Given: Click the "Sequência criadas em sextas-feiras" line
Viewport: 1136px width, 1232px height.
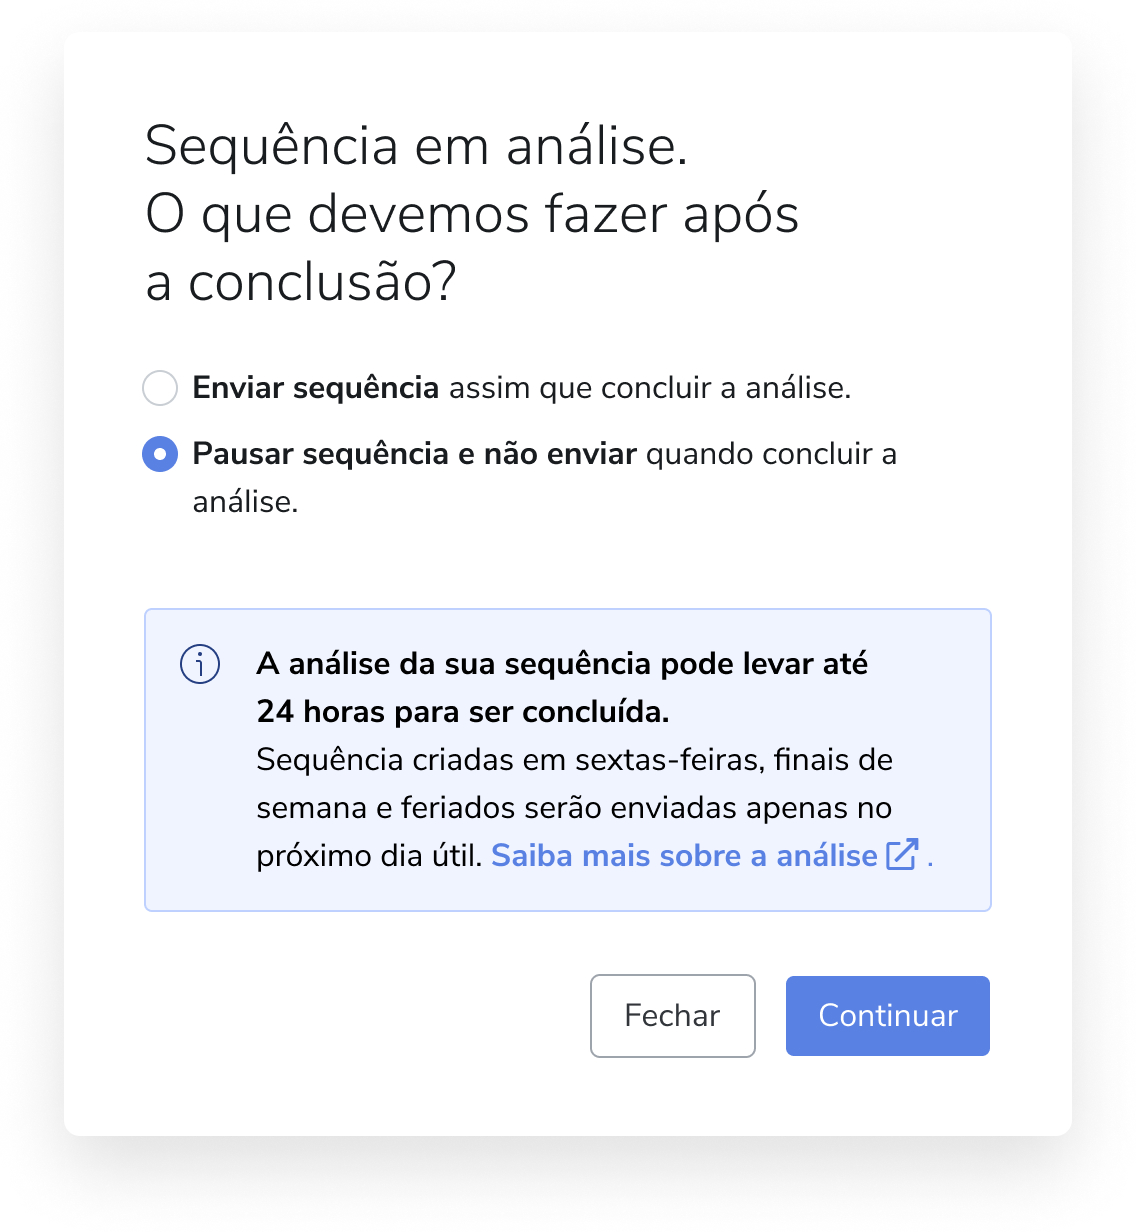Looking at the screenshot, I should (x=574, y=760).
